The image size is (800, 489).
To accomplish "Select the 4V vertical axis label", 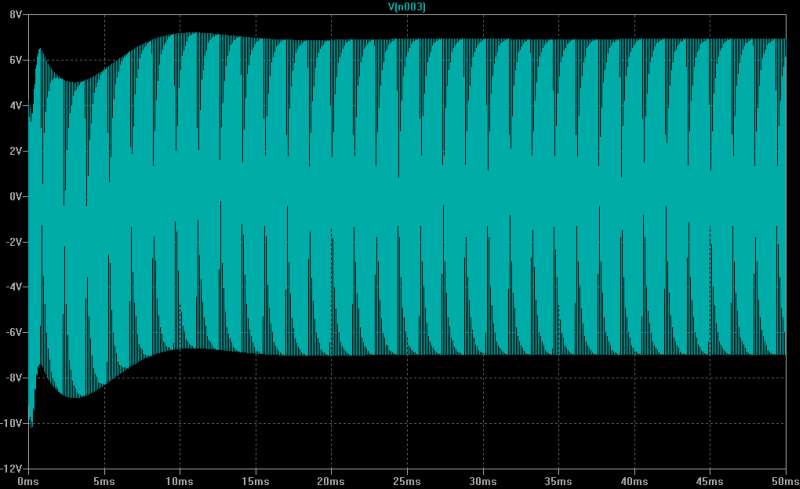I will click(x=15, y=105).
